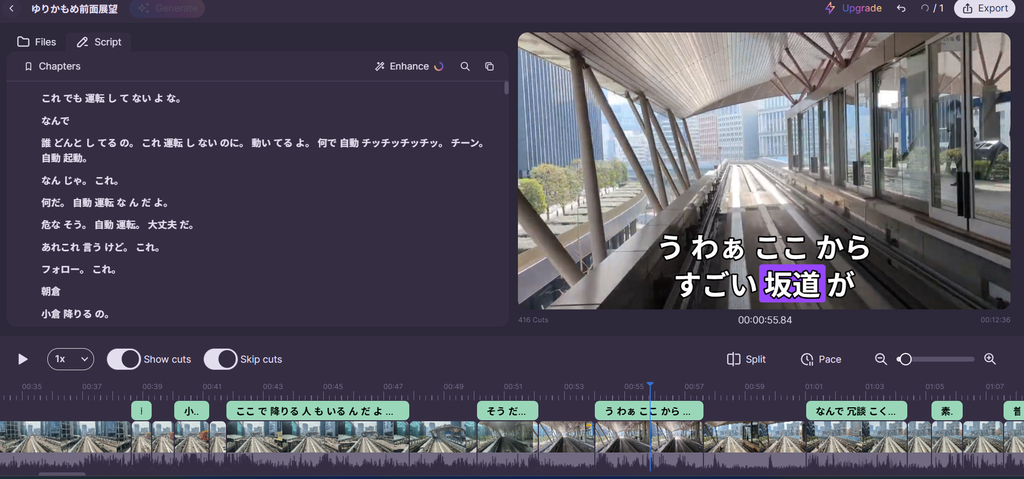Undo the last action
Image resolution: width=1024 pixels, height=479 pixels.
pos(901,8)
